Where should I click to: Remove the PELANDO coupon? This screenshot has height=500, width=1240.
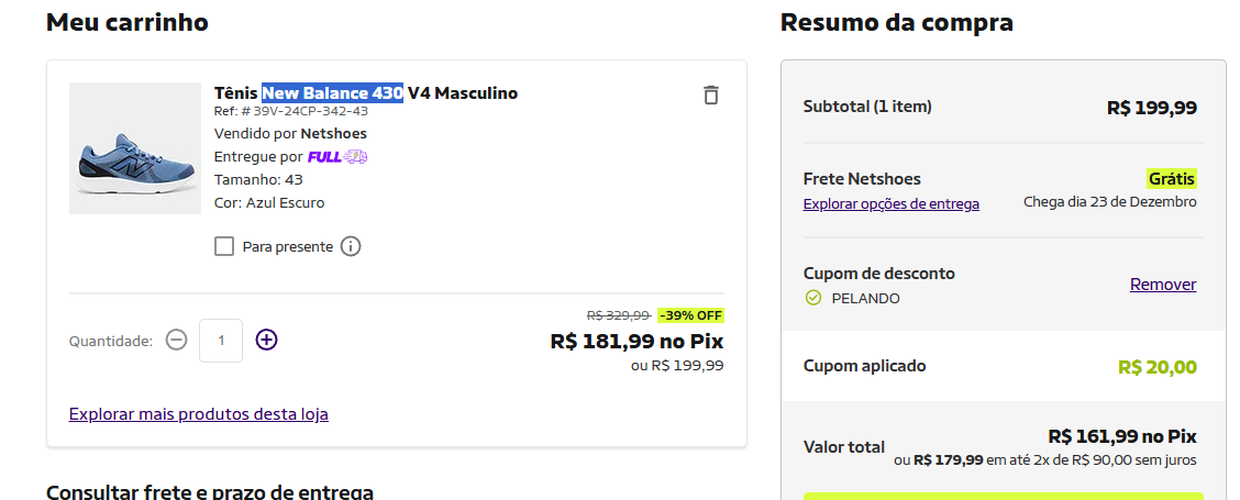pos(1163,285)
